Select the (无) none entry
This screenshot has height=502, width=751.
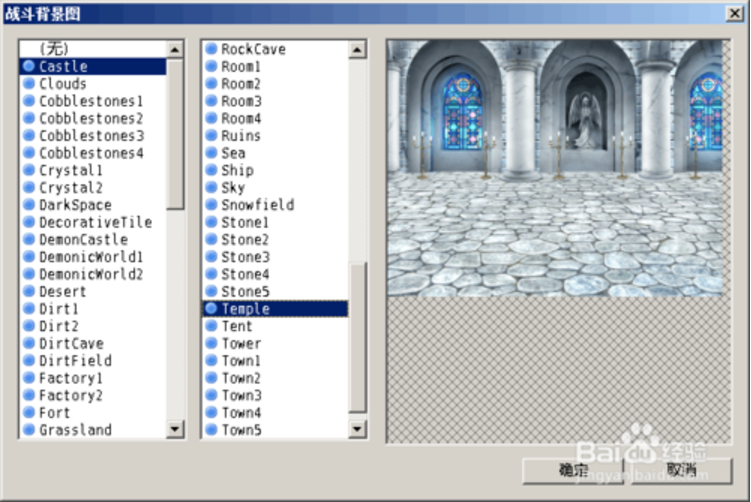click(54, 49)
